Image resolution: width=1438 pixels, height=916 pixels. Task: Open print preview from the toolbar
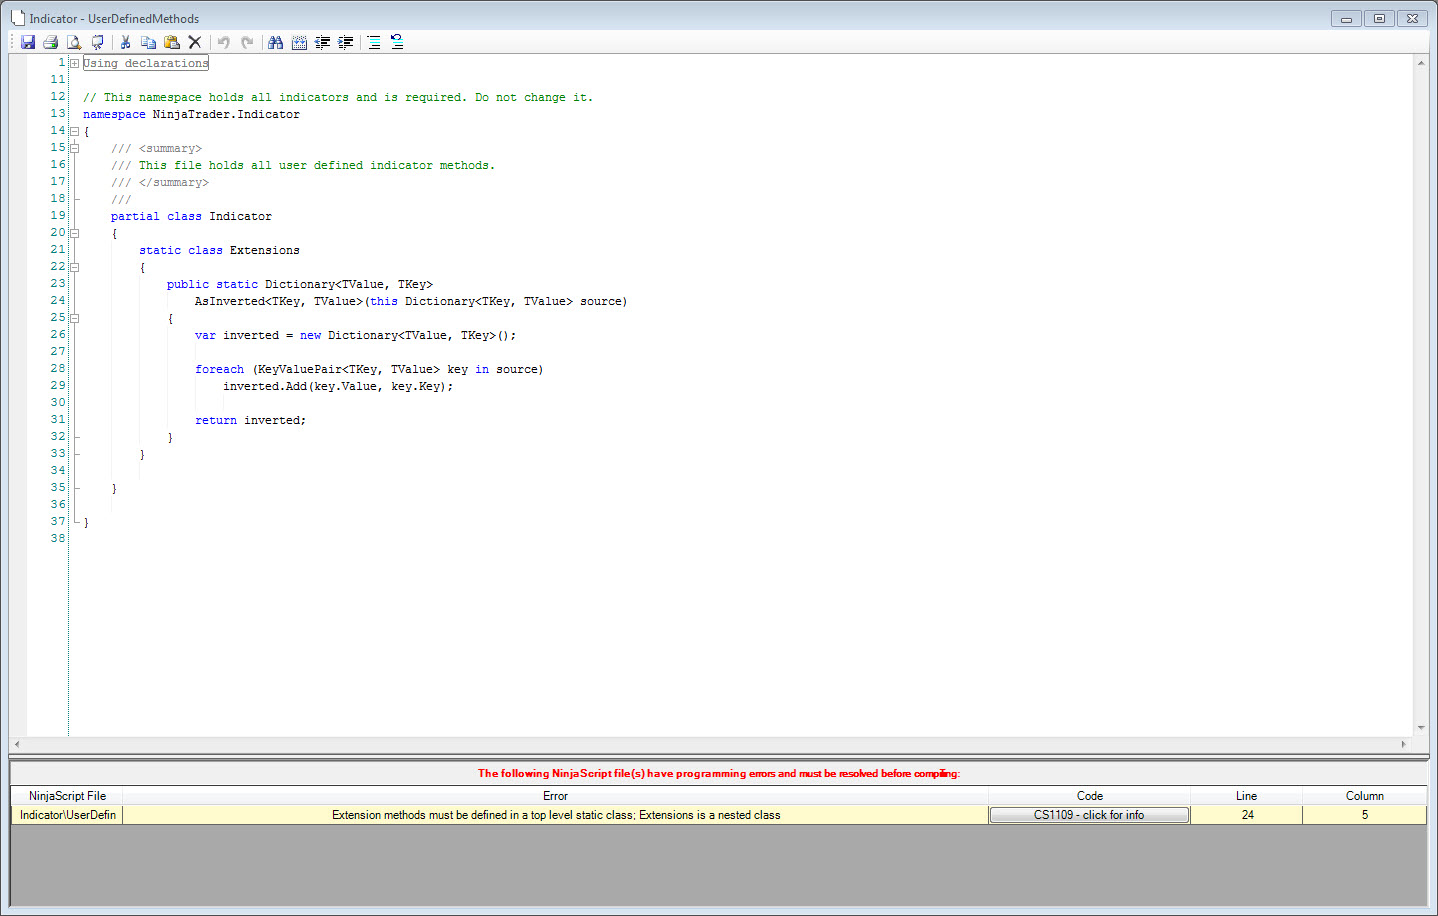click(x=74, y=42)
